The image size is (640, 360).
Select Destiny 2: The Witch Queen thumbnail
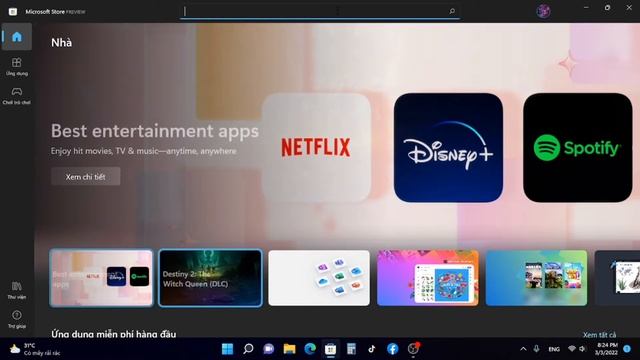coord(210,278)
